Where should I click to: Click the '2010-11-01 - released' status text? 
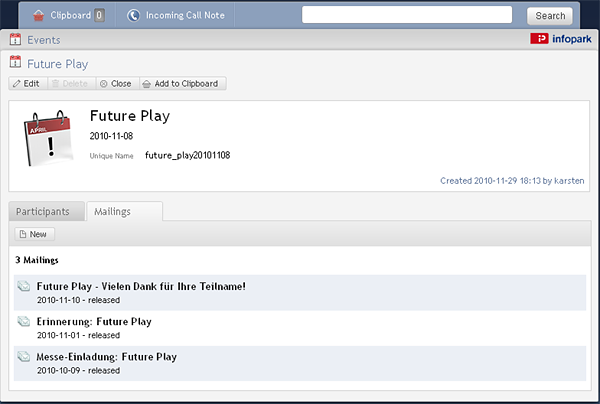(78, 335)
